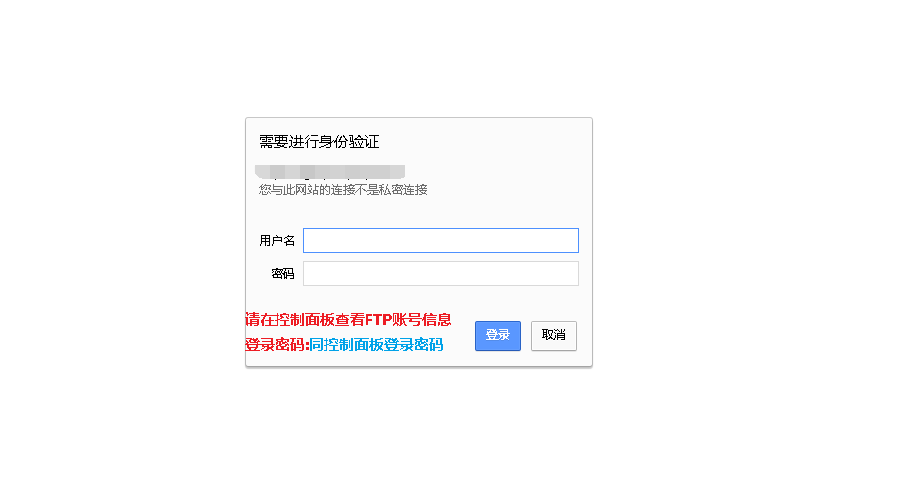Open the blue 同控制面板登录密码 text
924x497 pixels.
[x=377, y=345]
